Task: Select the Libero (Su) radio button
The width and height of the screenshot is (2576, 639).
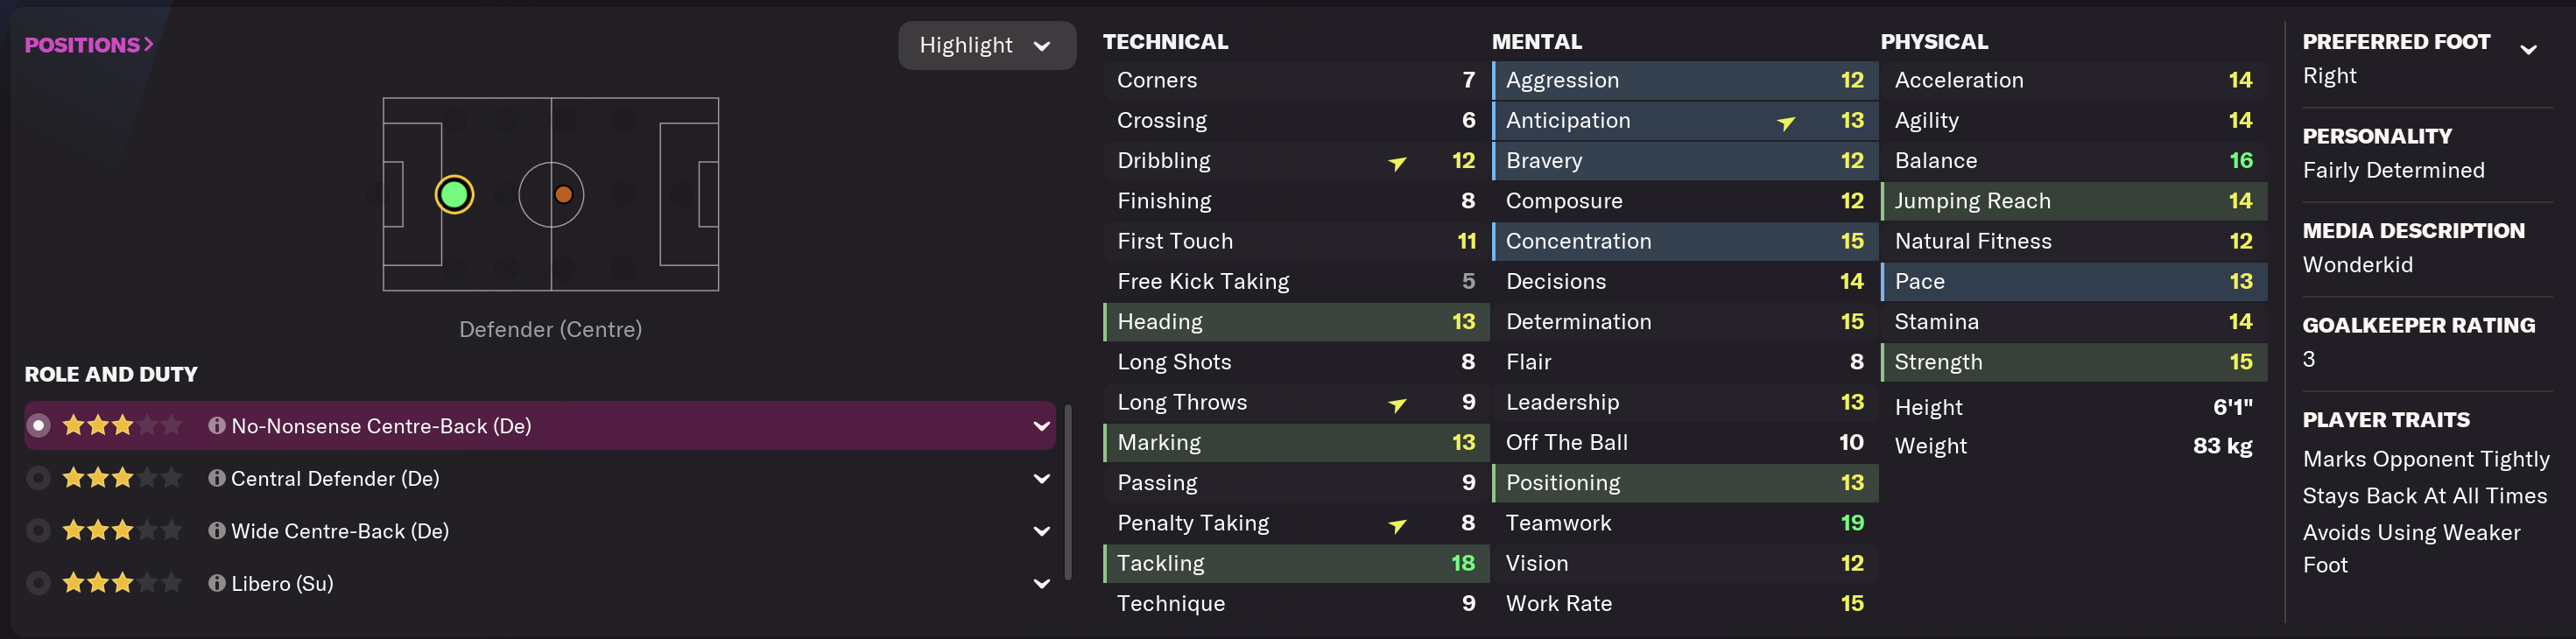Action: coord(38,584)
